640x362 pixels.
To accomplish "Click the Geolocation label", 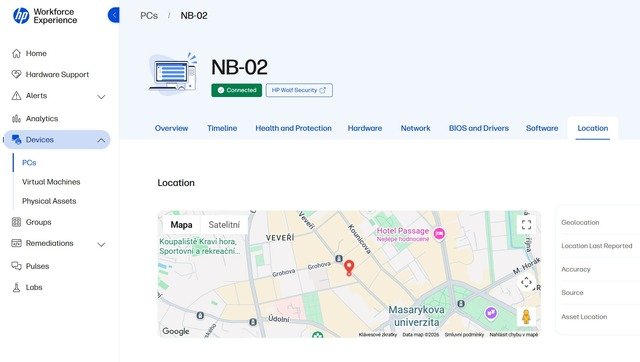I will (580, 222).
